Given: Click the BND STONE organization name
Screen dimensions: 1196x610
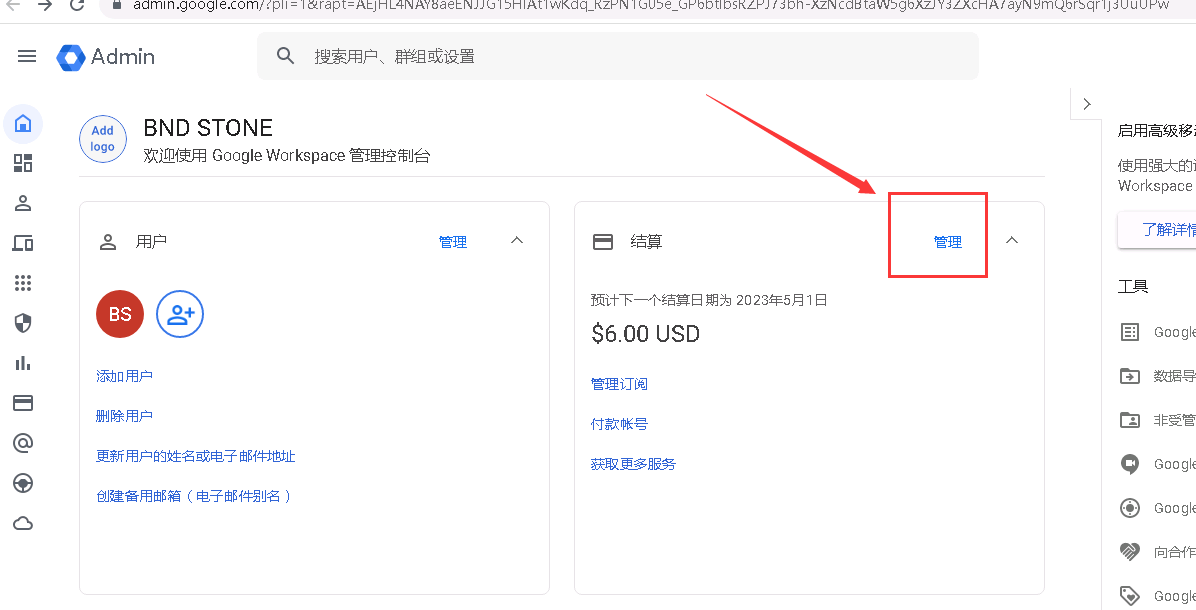Looking at the screenshot, I should click(208, 127).
